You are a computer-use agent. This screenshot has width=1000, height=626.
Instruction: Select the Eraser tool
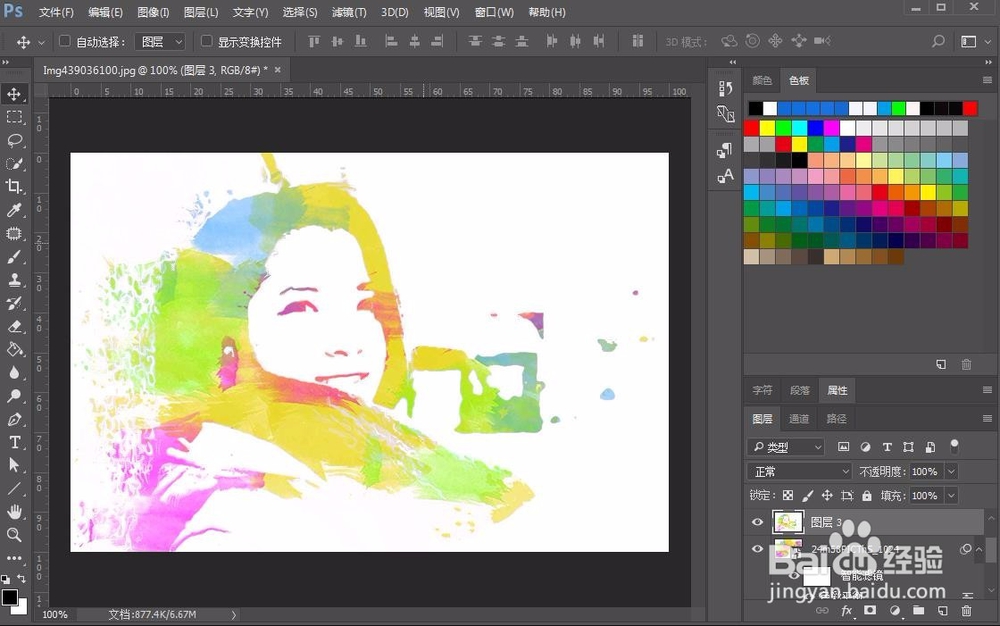[14, 326]
